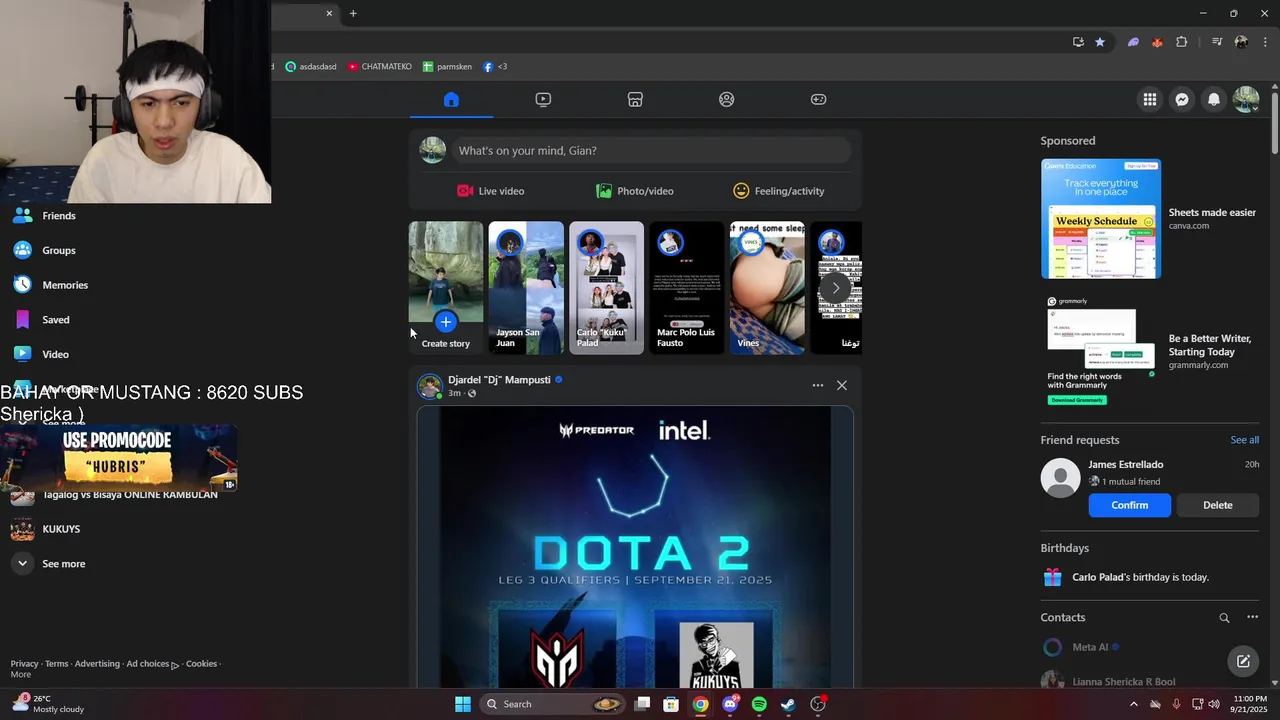Bookmark page with star icon
Screen dimensions: 1280x720
pyautogui.click(x=1100, y=42)
